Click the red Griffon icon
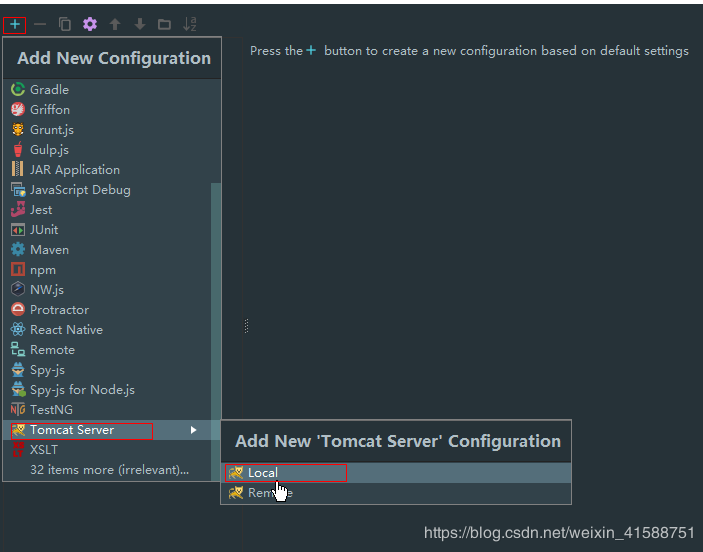This screenshot has height=552, width=703. [x=18, y=109]
